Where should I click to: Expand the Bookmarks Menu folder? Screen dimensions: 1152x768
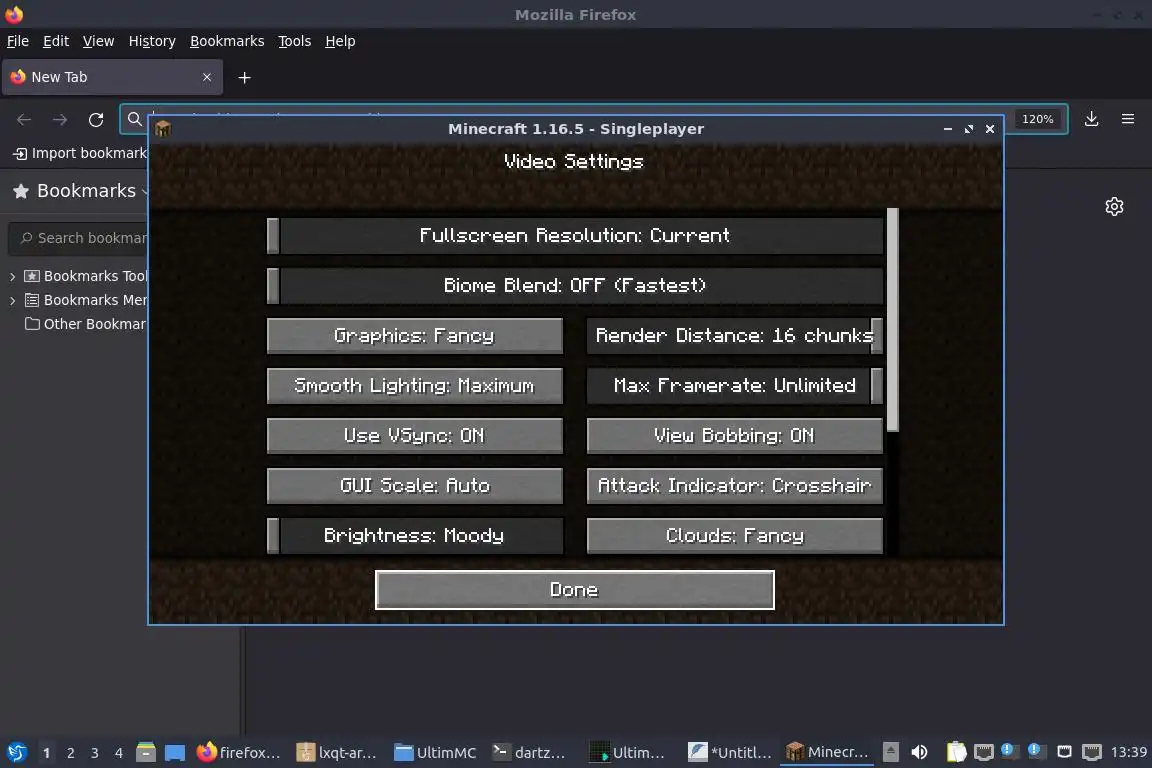[x=12, y=301]
